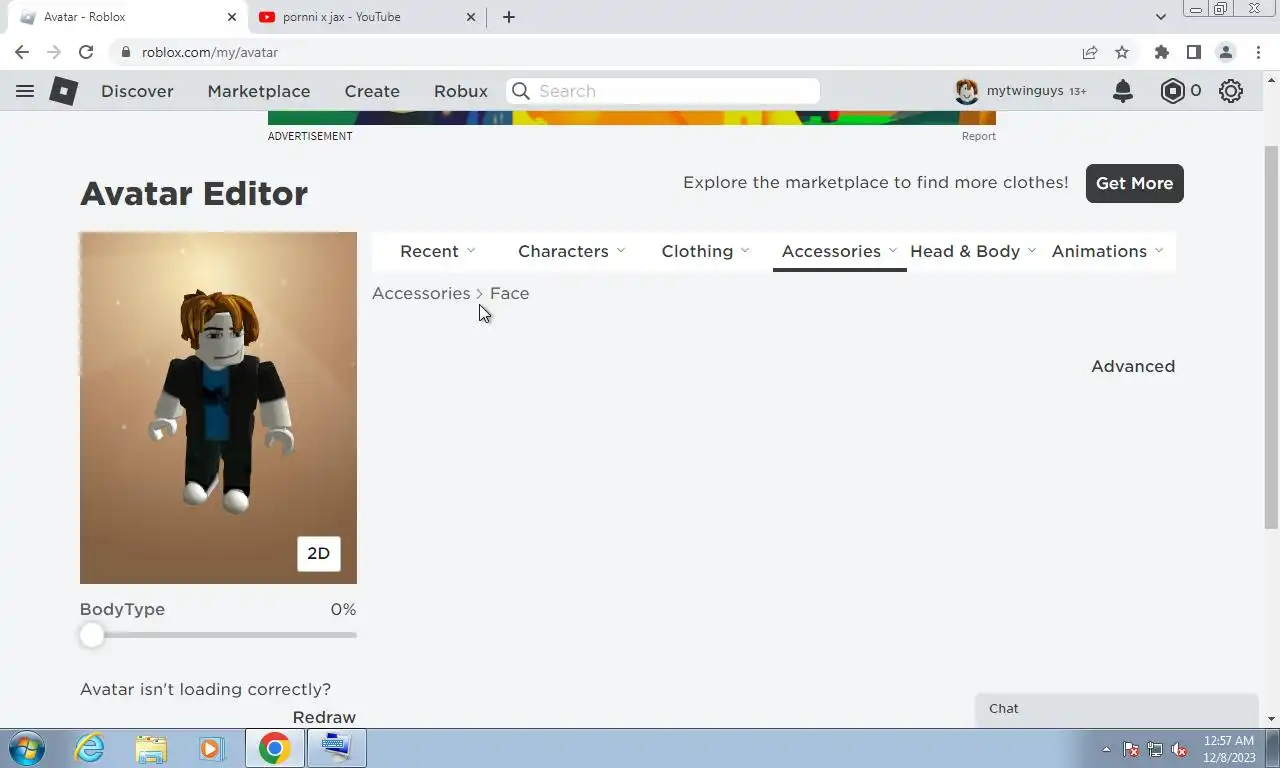Open the notifications bell

[1123, 91]
